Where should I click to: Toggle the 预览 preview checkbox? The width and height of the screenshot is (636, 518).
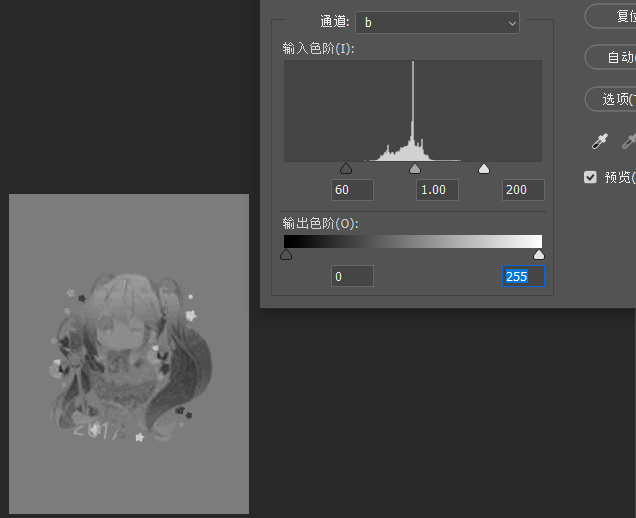point(590,177)
